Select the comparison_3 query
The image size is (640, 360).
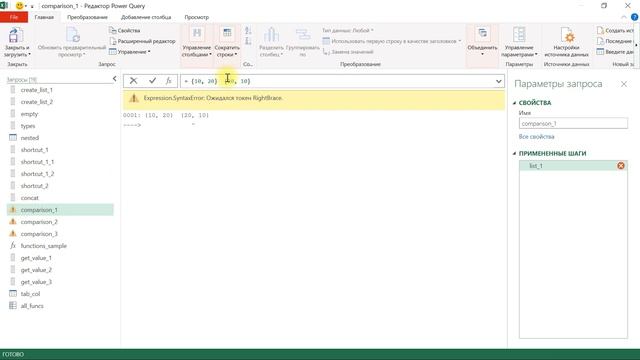60,234
